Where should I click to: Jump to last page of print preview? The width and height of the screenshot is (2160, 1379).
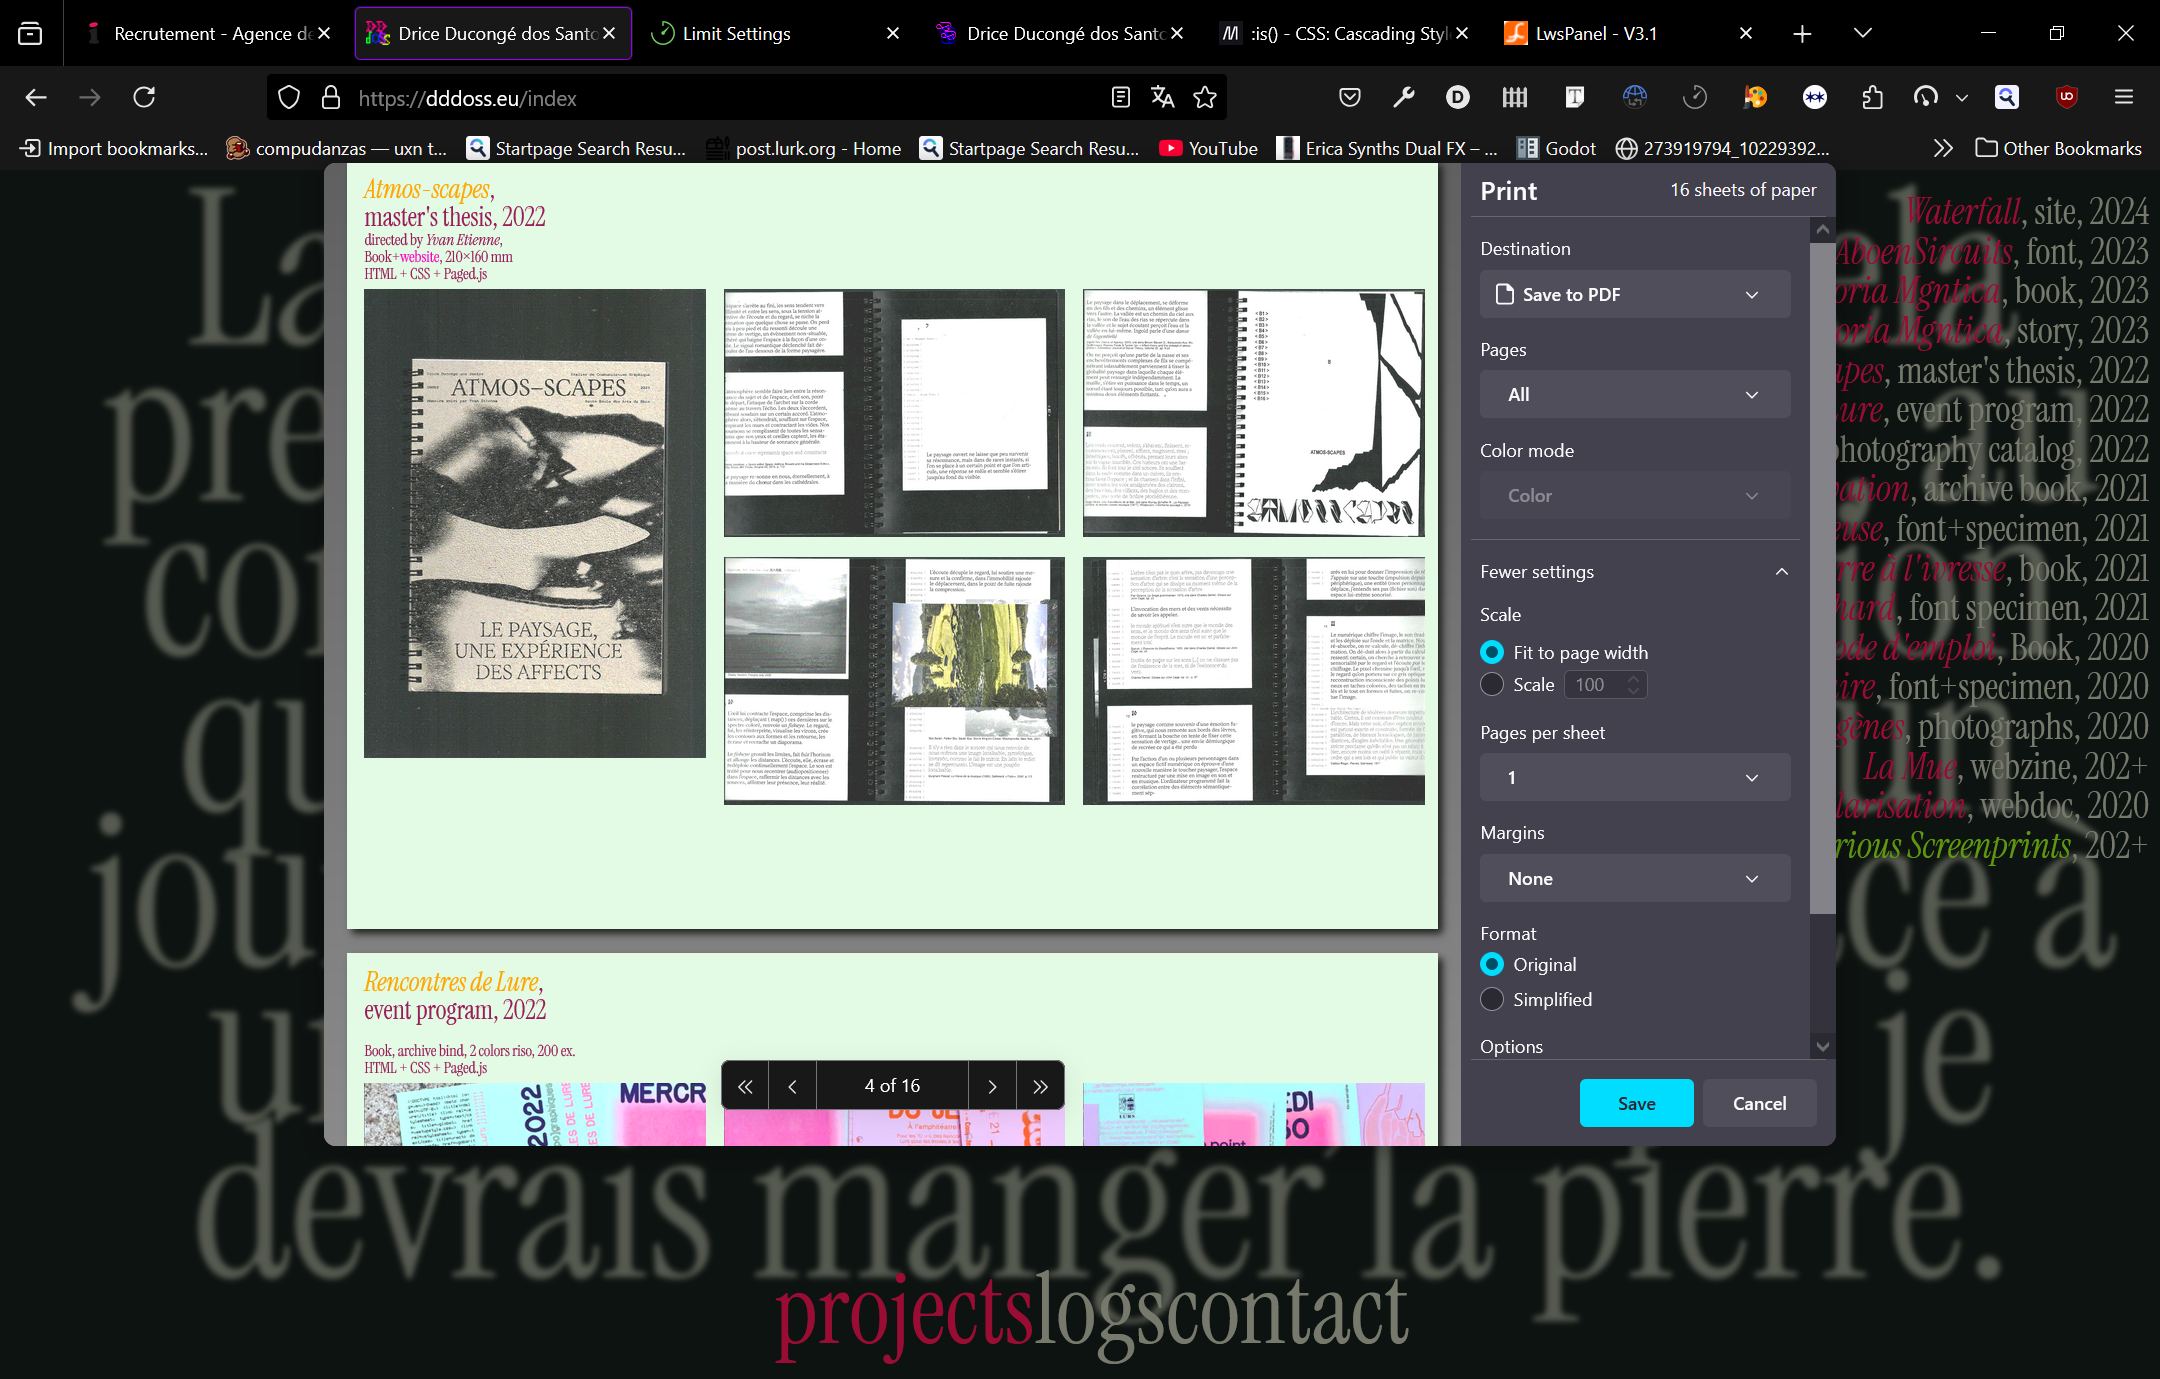pyautogui.click(x=1040, y=1086)
